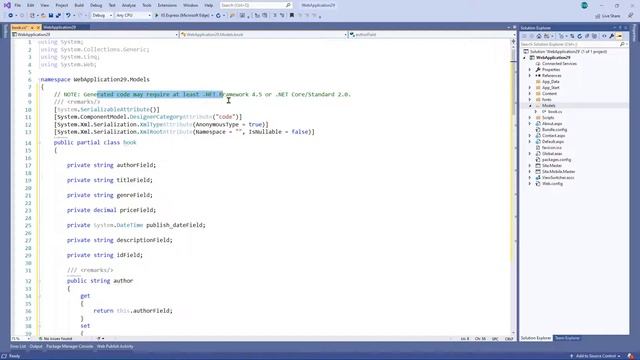Select the Book.cs file in Solution Explorer
This screenshot has width=640, height=360.
(x=555, y=111)
